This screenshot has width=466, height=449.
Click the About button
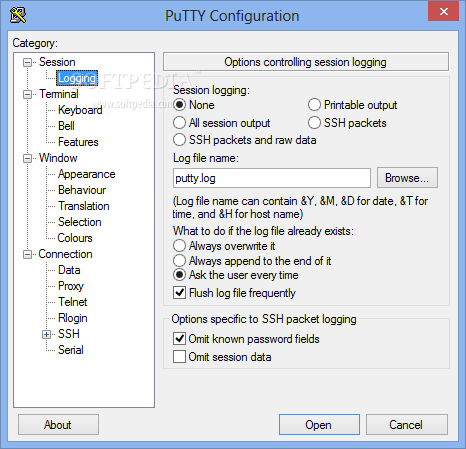58,425
